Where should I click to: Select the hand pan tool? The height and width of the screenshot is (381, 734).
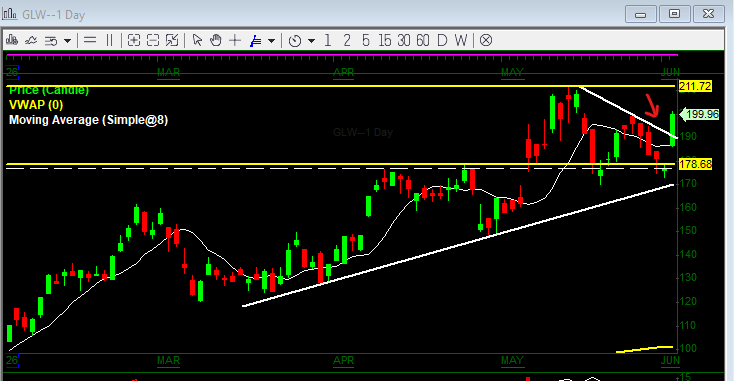coord(216,41)
